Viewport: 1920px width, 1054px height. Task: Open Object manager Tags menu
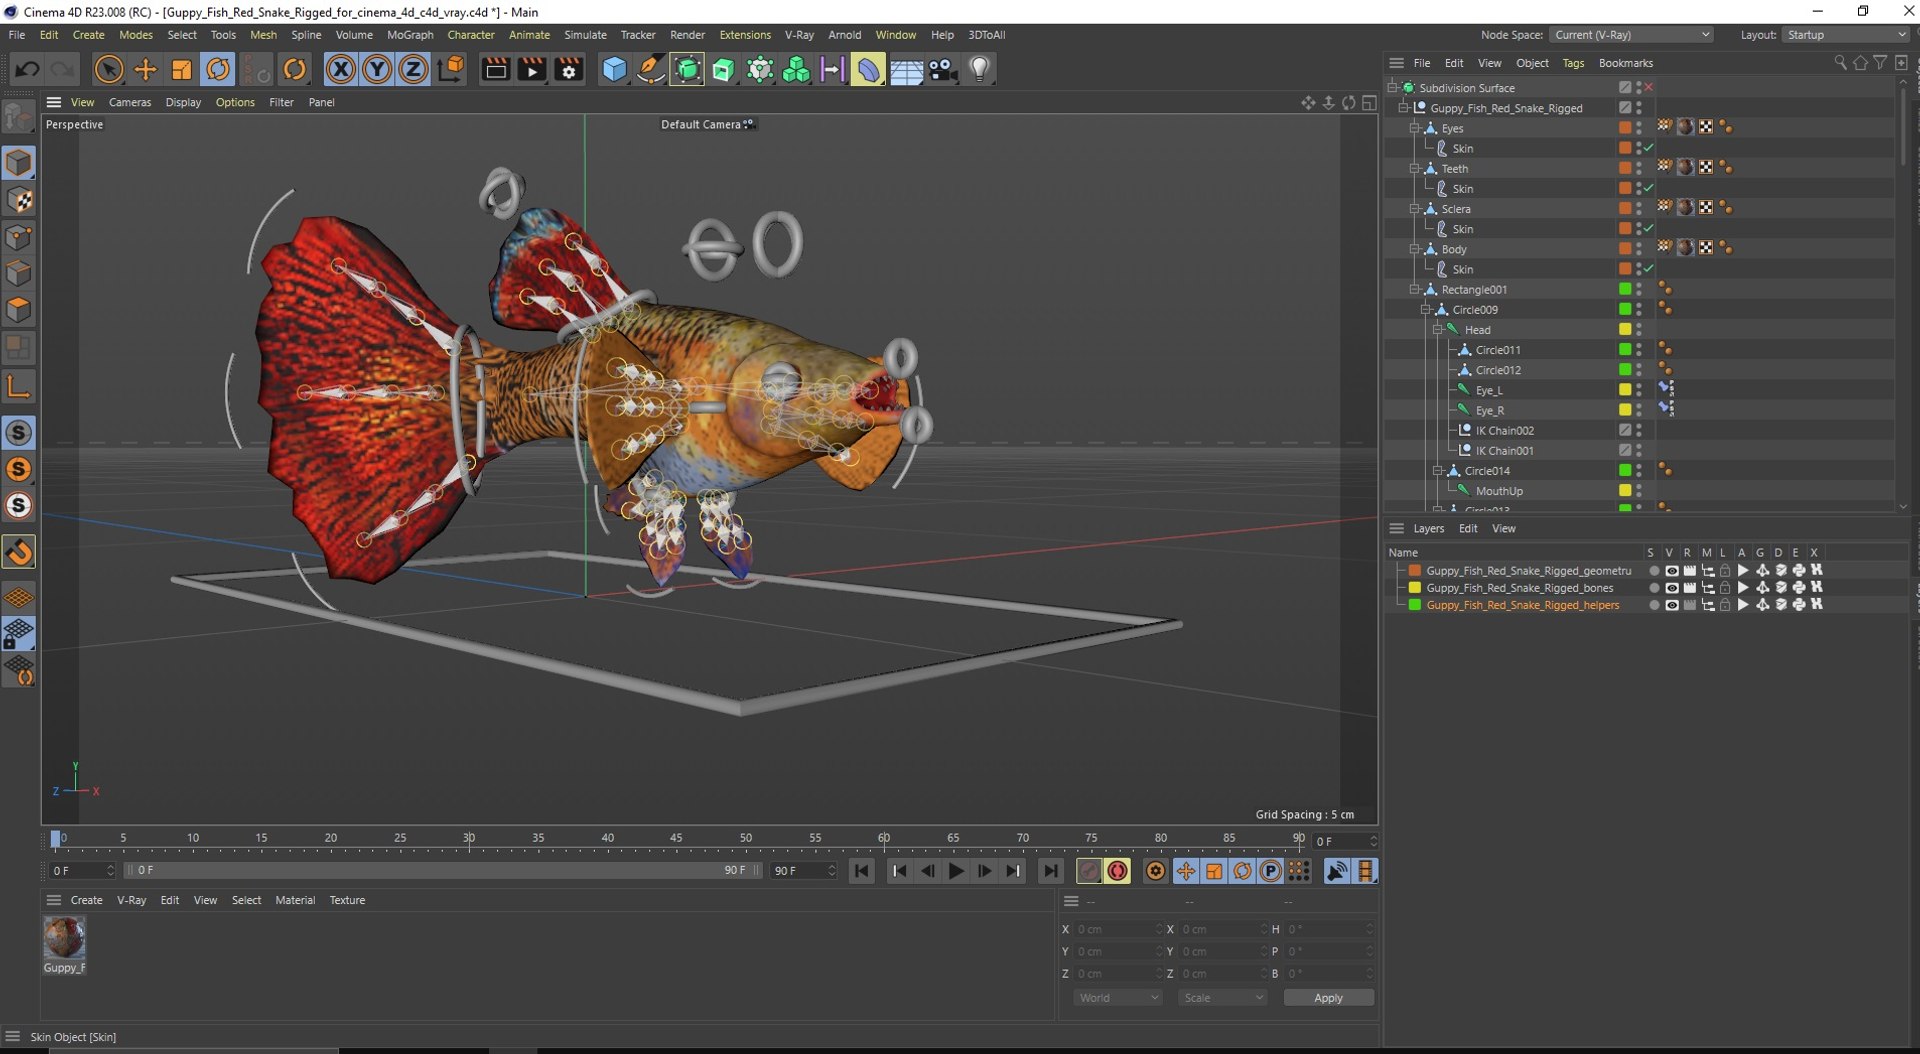[x=1573, y=63]
